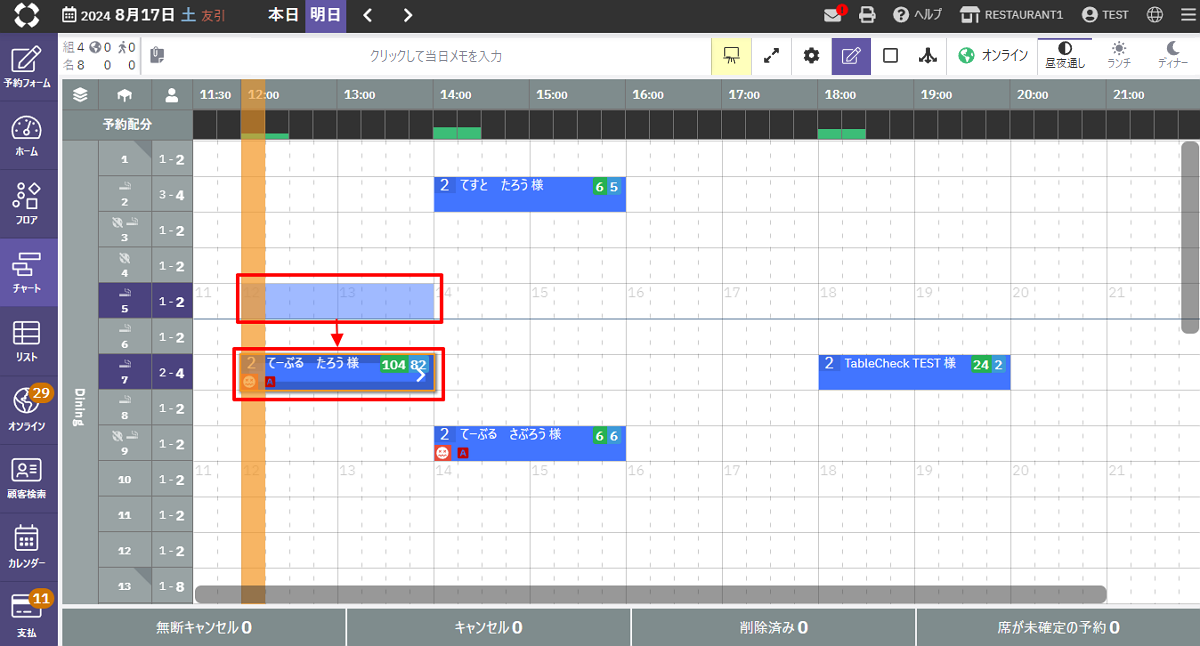Viewport: 1200px width, 646px height.
Task: Click the TableCheck logo icon
Action: [x=28, y=15]
